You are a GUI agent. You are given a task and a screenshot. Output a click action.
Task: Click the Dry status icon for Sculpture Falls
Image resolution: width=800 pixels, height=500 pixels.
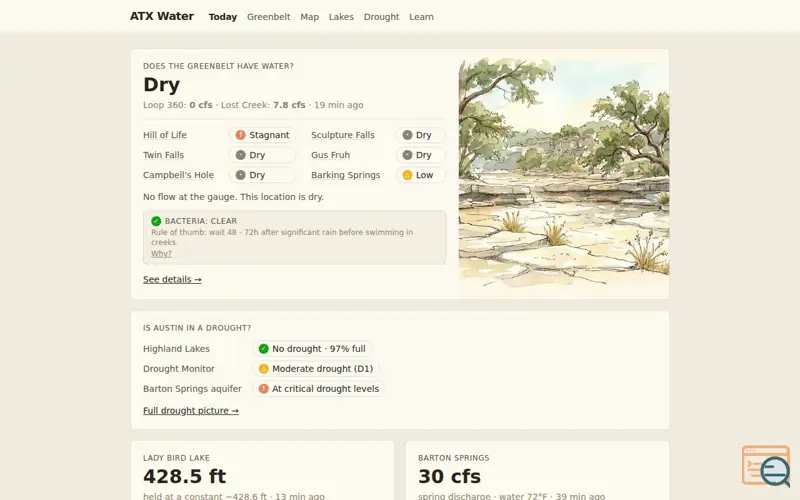tap(407, 135)
